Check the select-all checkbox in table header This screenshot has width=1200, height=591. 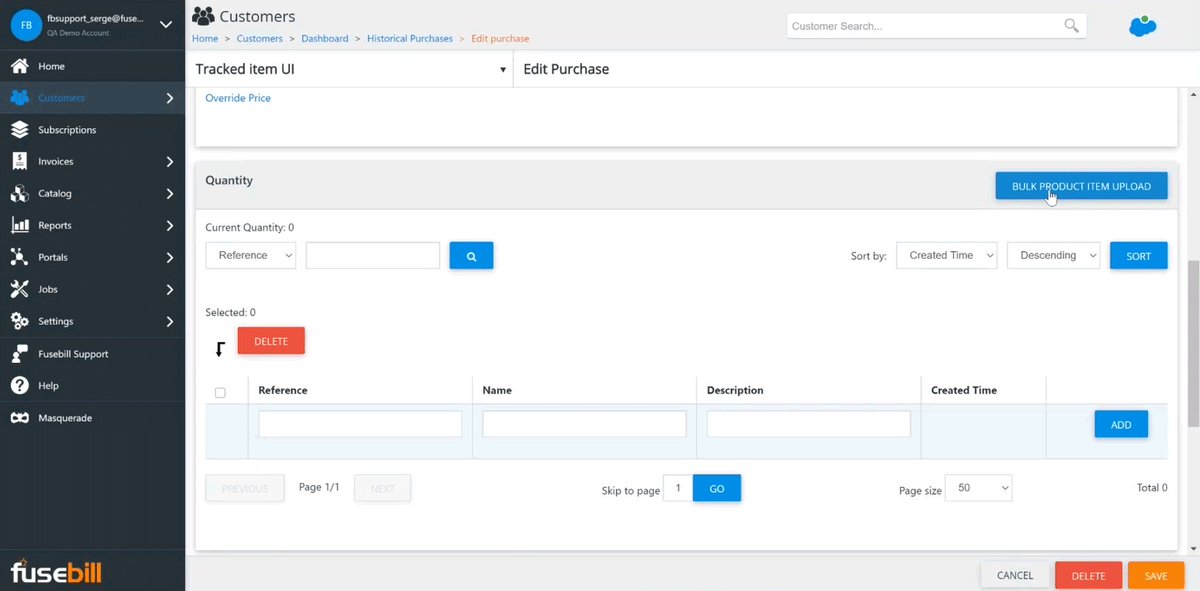pos(220,392)
